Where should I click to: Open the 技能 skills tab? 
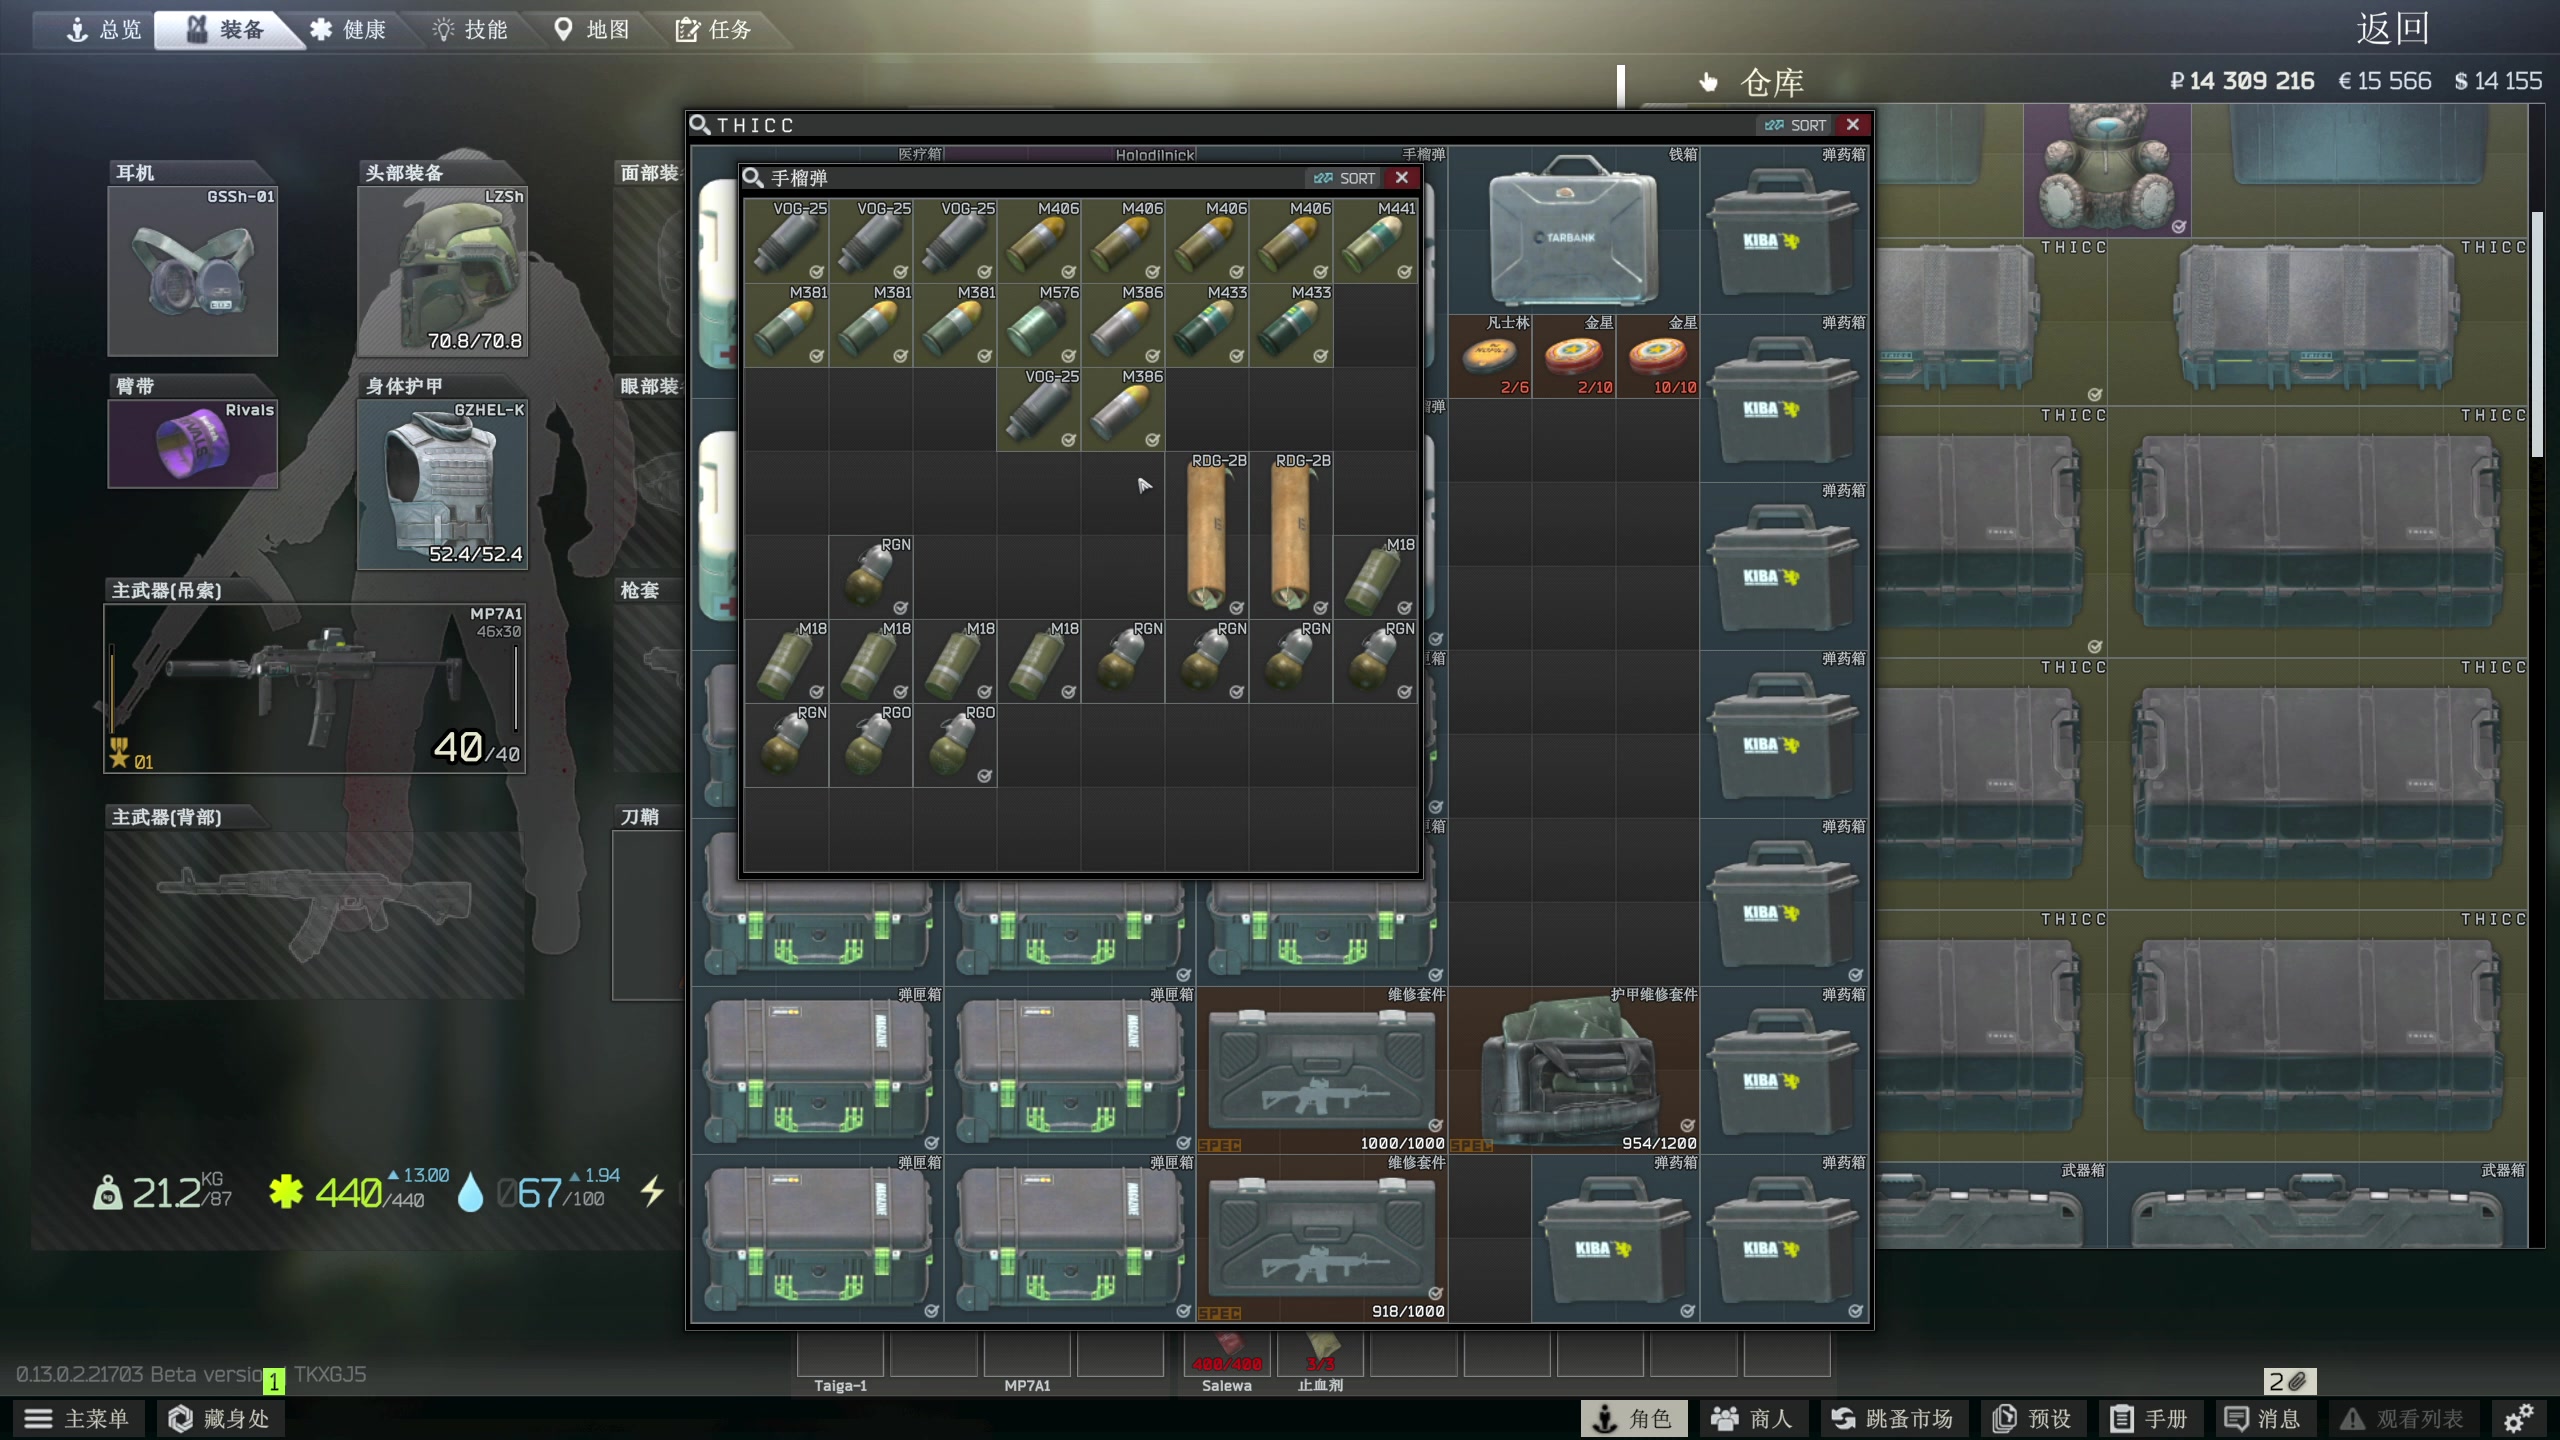tap(470, 29)
